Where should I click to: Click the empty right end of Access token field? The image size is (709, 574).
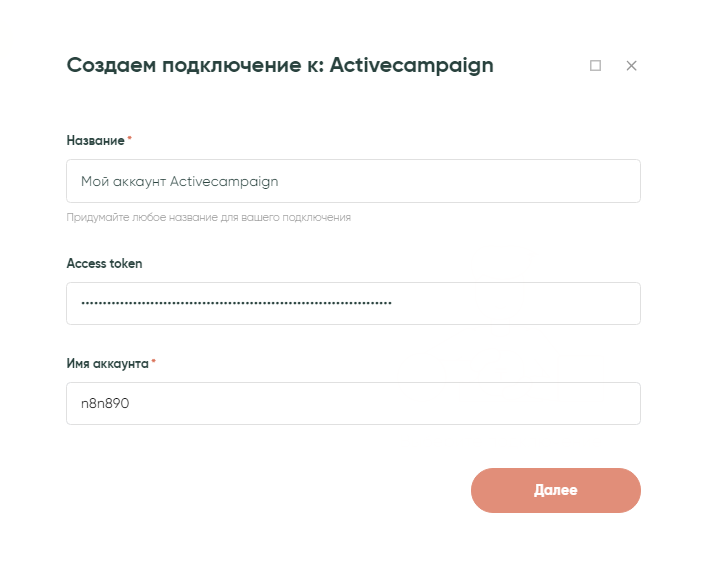click(560, 303)
